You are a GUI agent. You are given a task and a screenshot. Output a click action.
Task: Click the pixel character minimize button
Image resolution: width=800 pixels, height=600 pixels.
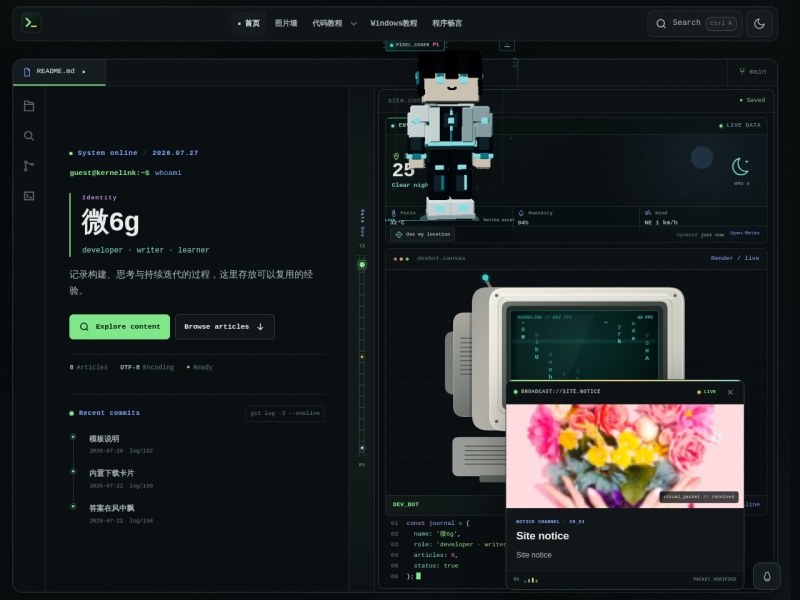(507, 45)
